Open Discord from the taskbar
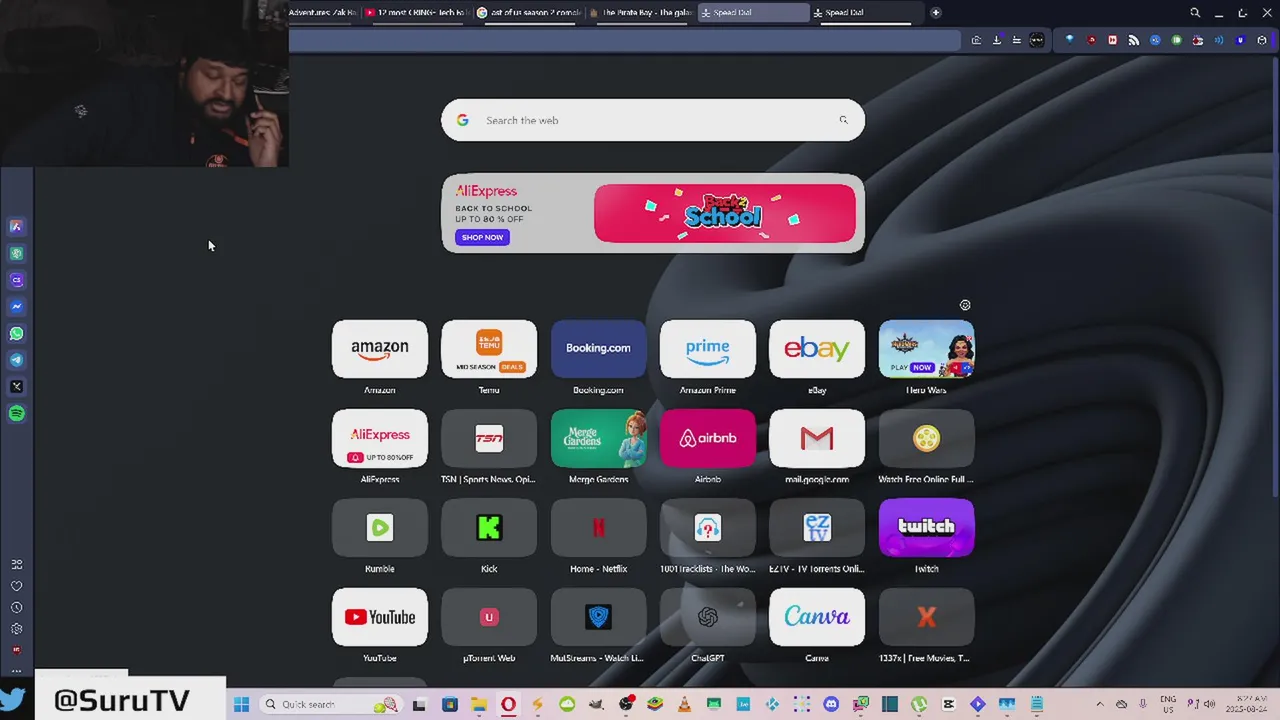 [831, 704]
